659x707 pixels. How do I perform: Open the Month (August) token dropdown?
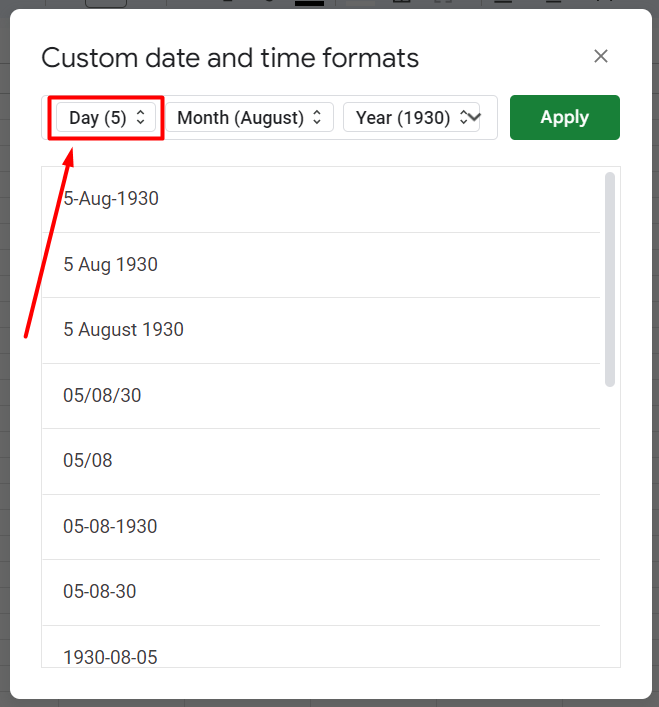coord(249,117)
